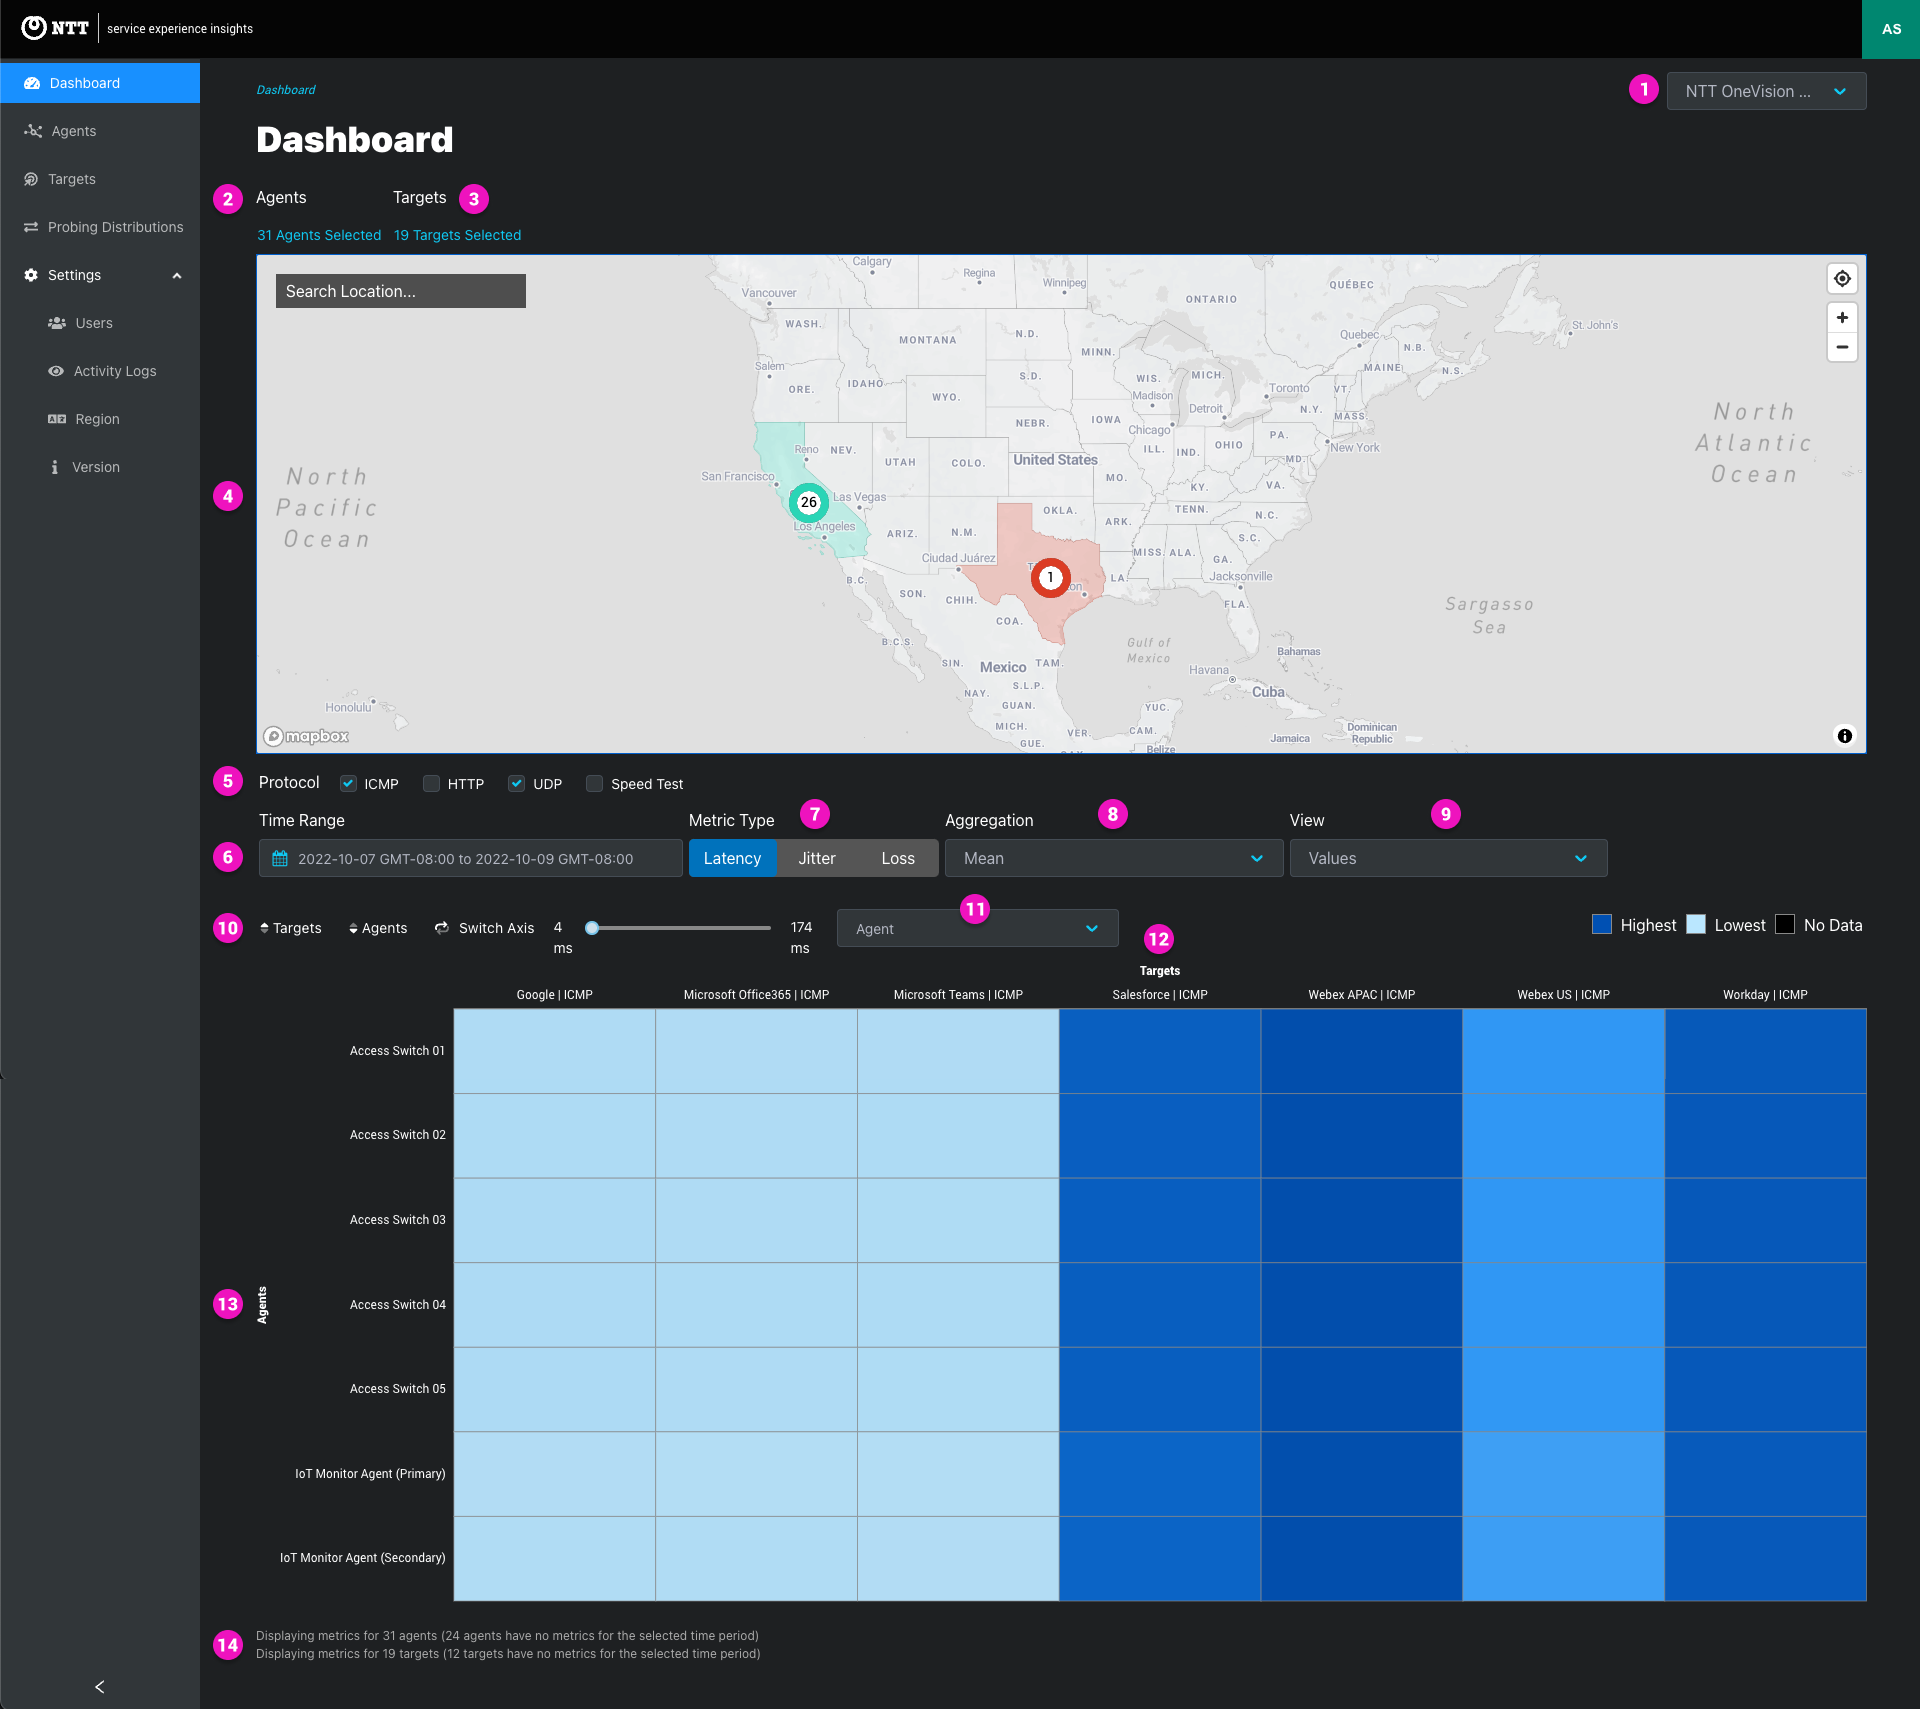Open the Agent grouping dropdown
Screen dimensions: 1920x1709
pyautogui.click(x=977, y=929)
